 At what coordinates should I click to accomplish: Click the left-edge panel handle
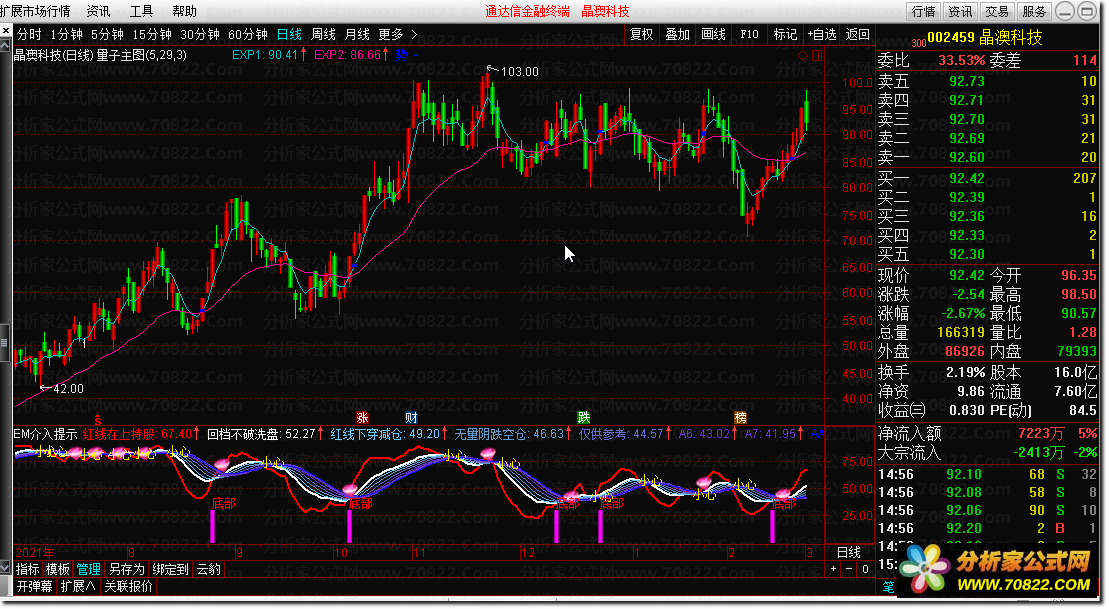pyautogui.click(x=5, y=343)
